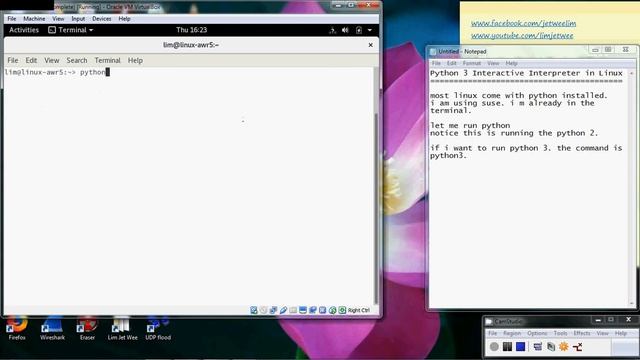Open Notepad File menu
Screen dimensions: 640x360
pos(436,63)
